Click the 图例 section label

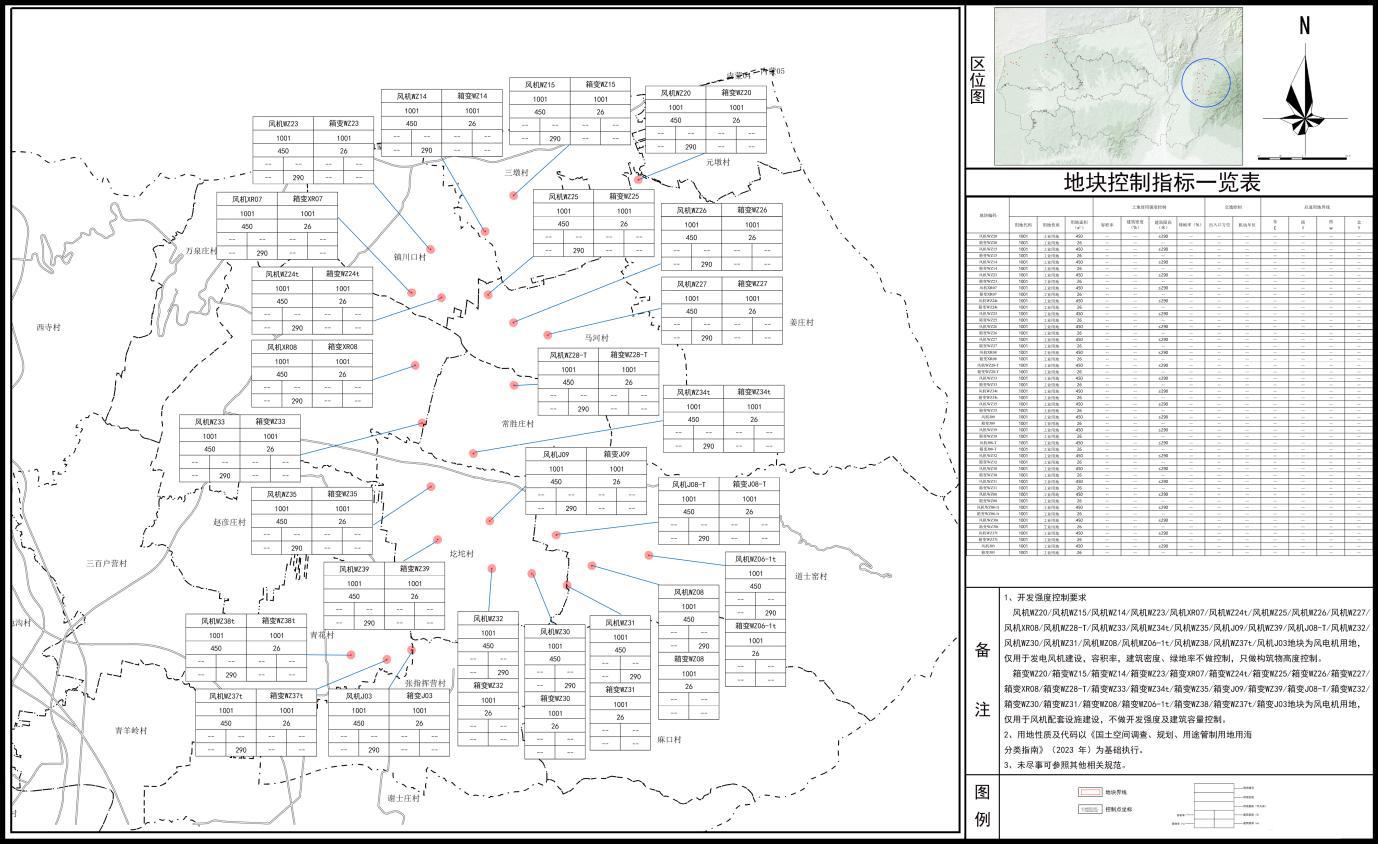click(982, 805)
